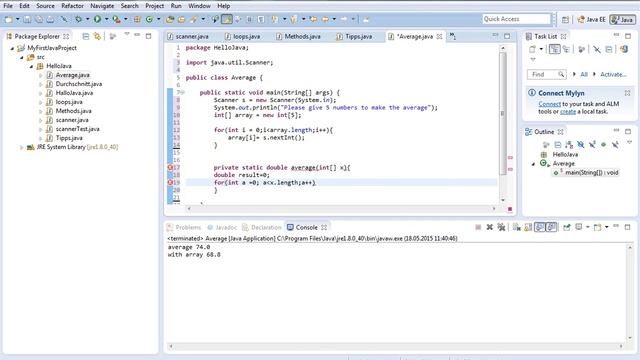Toggle Scheduled view in Task List
The image size is (640, 360).
click(x=566, y=49)
